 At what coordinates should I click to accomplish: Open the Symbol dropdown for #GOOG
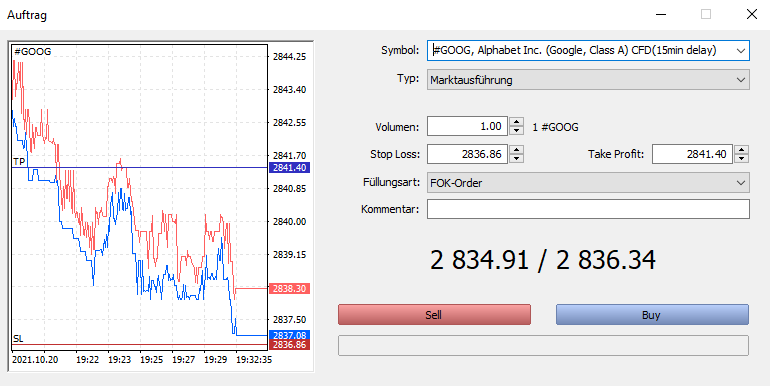741,51
